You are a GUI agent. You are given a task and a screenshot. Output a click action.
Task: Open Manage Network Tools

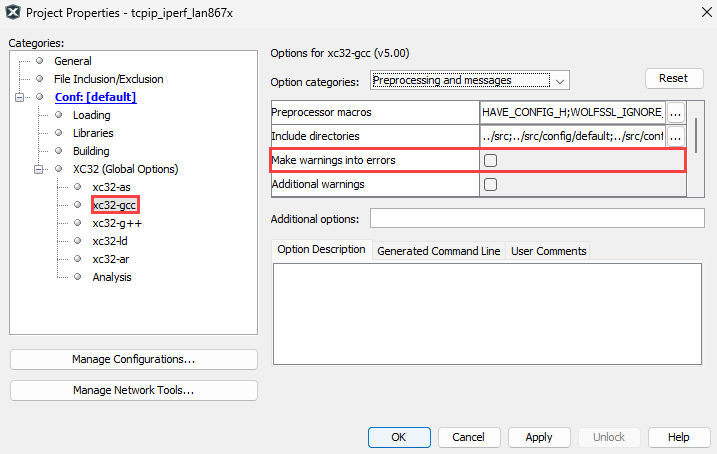pyautogui.click(x=133, y=390)
